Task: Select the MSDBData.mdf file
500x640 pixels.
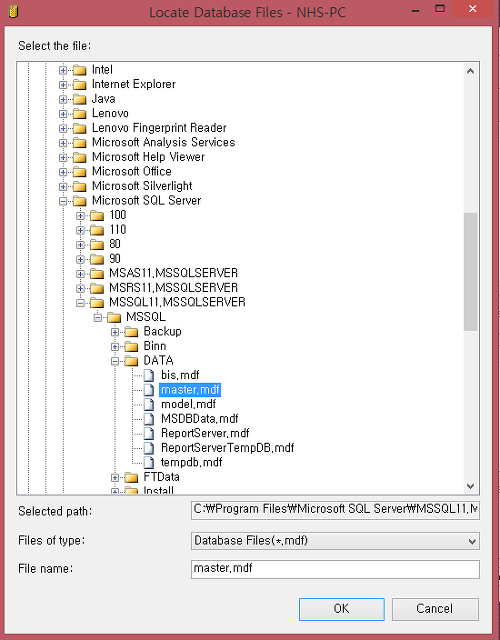Action: (x=200, y=419)
